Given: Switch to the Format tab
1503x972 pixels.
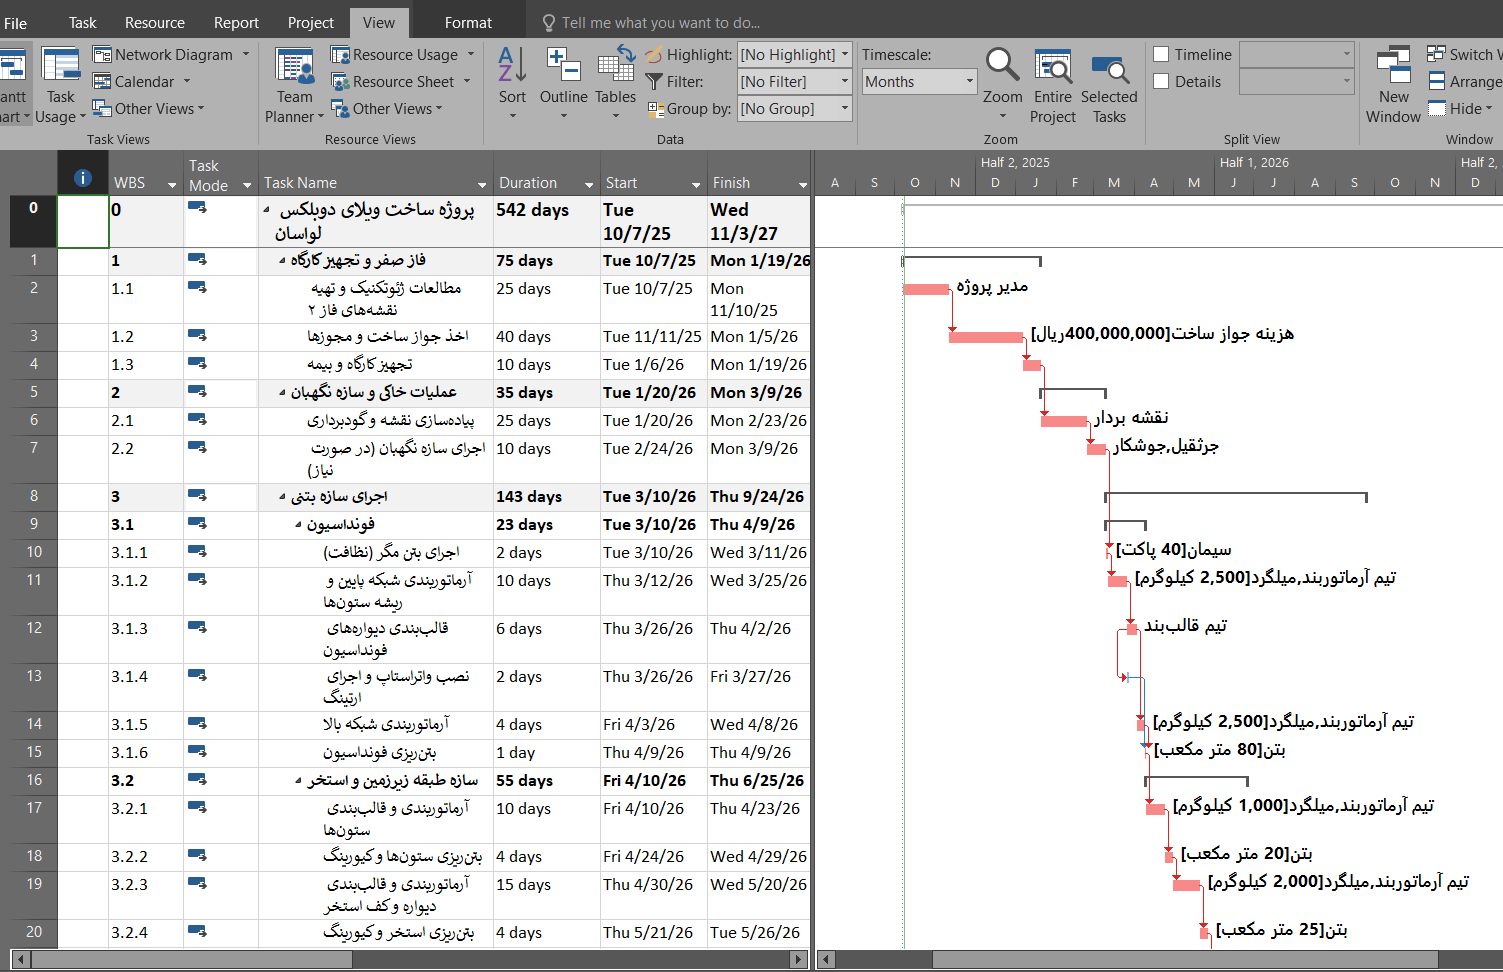Looking at the screenshot, I should (468, 22).
